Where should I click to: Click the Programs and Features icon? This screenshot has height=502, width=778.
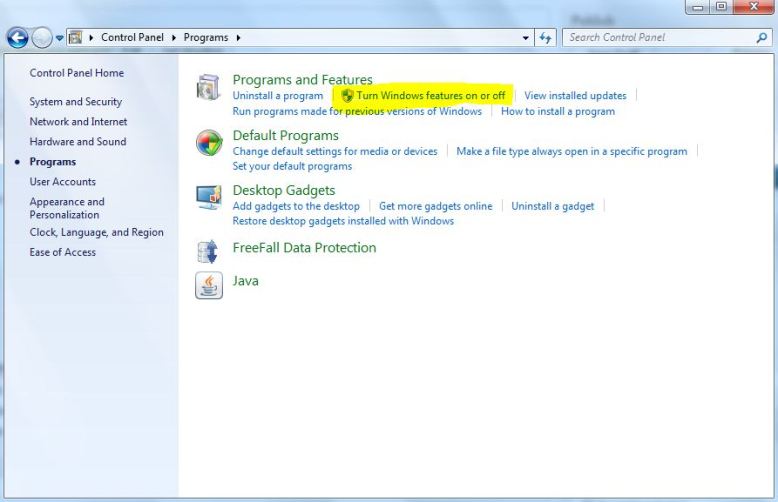click(x=208, y=88)
